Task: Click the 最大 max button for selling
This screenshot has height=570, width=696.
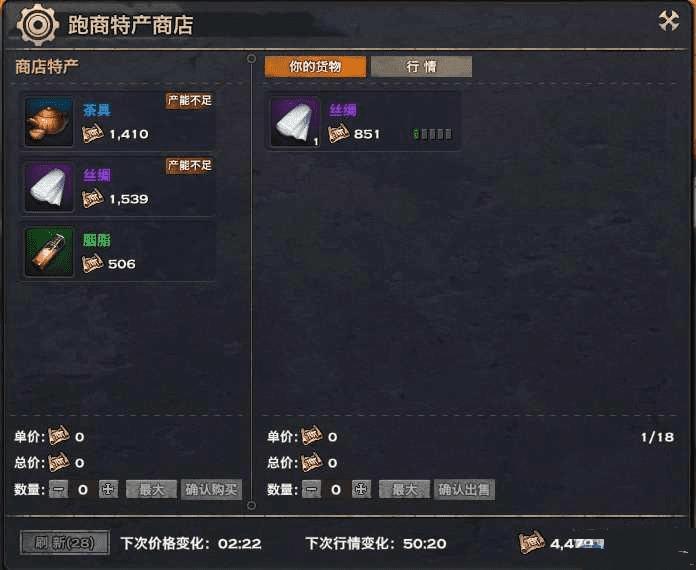Action: click(x=404, y=490)
